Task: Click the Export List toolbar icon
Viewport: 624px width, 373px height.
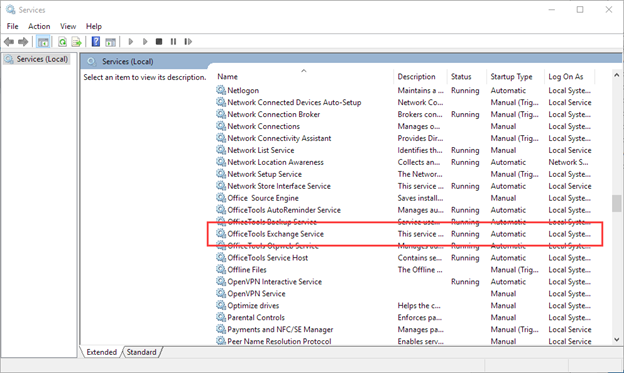Action: pyautogui.click(x=76, y=41)
